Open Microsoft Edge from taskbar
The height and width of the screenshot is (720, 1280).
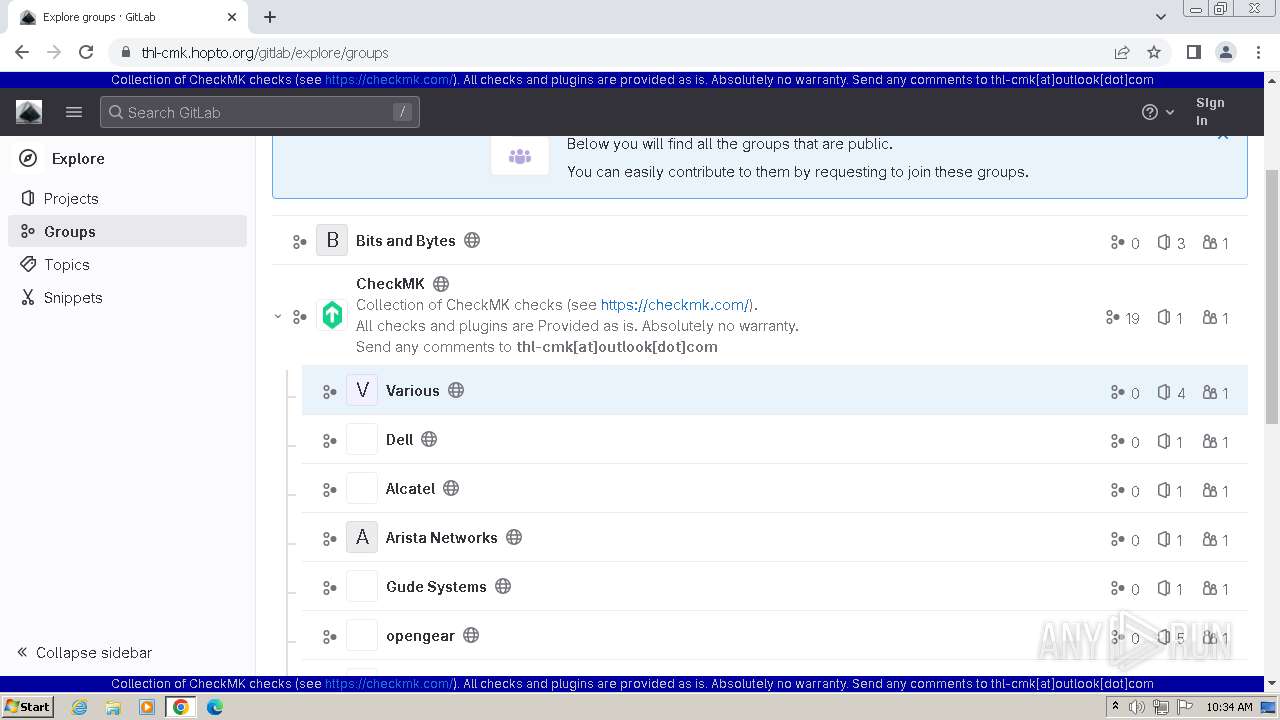tap(215, 707)
